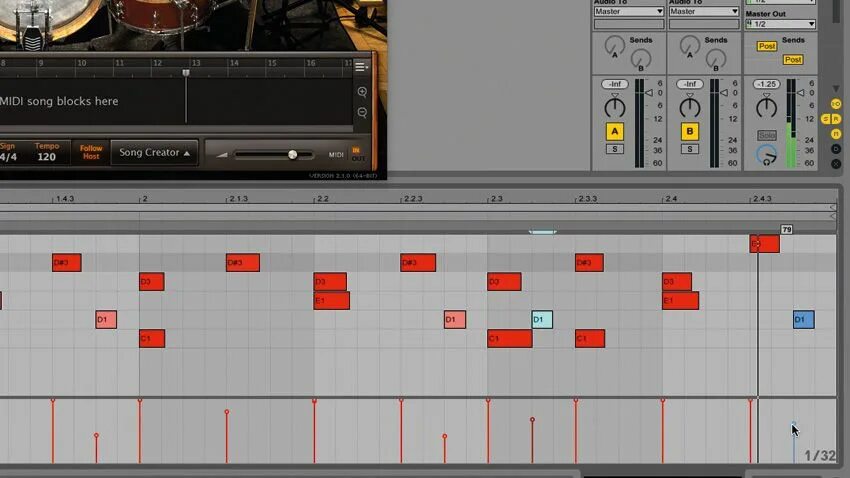Select the E1 note at beat 2.2
Screen dimensions: 850x478
[331, 301]
